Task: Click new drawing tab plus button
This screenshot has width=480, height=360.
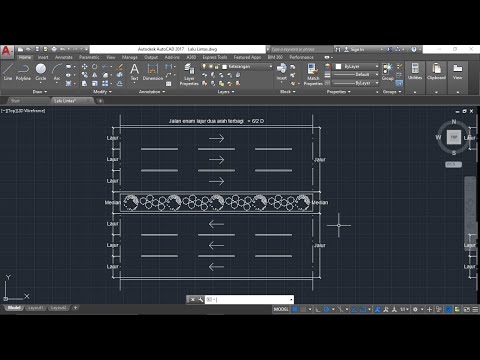Action: pyautogui.click(x=100, y=101)
